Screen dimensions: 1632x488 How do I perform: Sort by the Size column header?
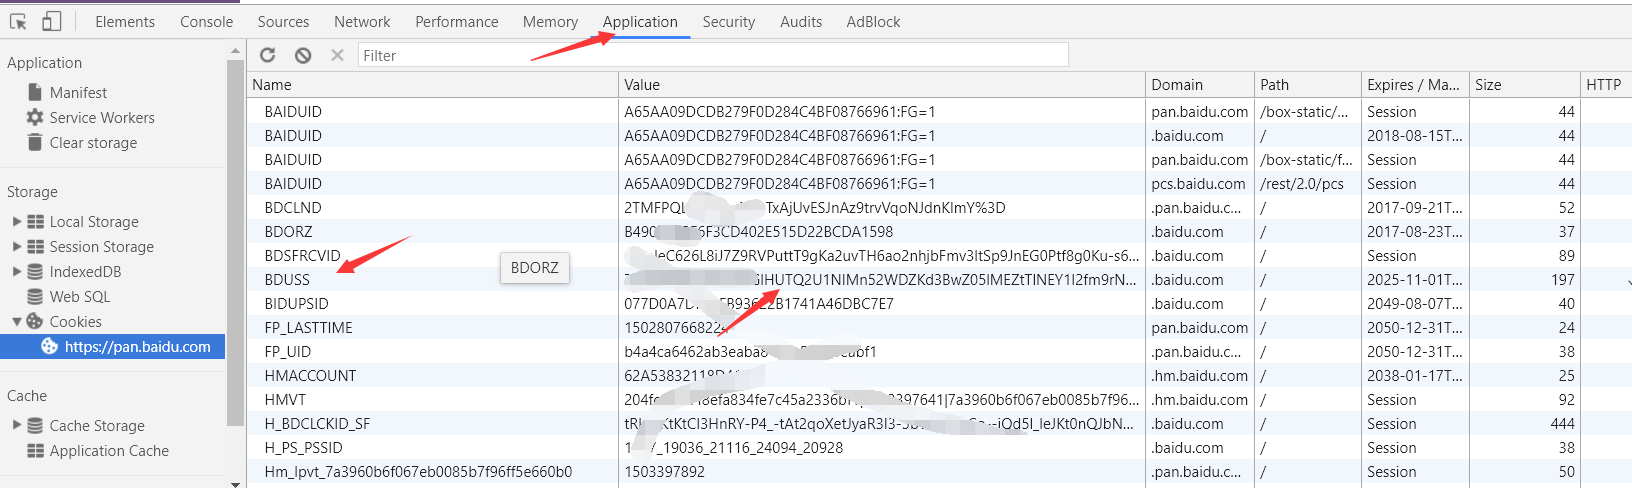pyautogui.click(x=1524, y=85)
